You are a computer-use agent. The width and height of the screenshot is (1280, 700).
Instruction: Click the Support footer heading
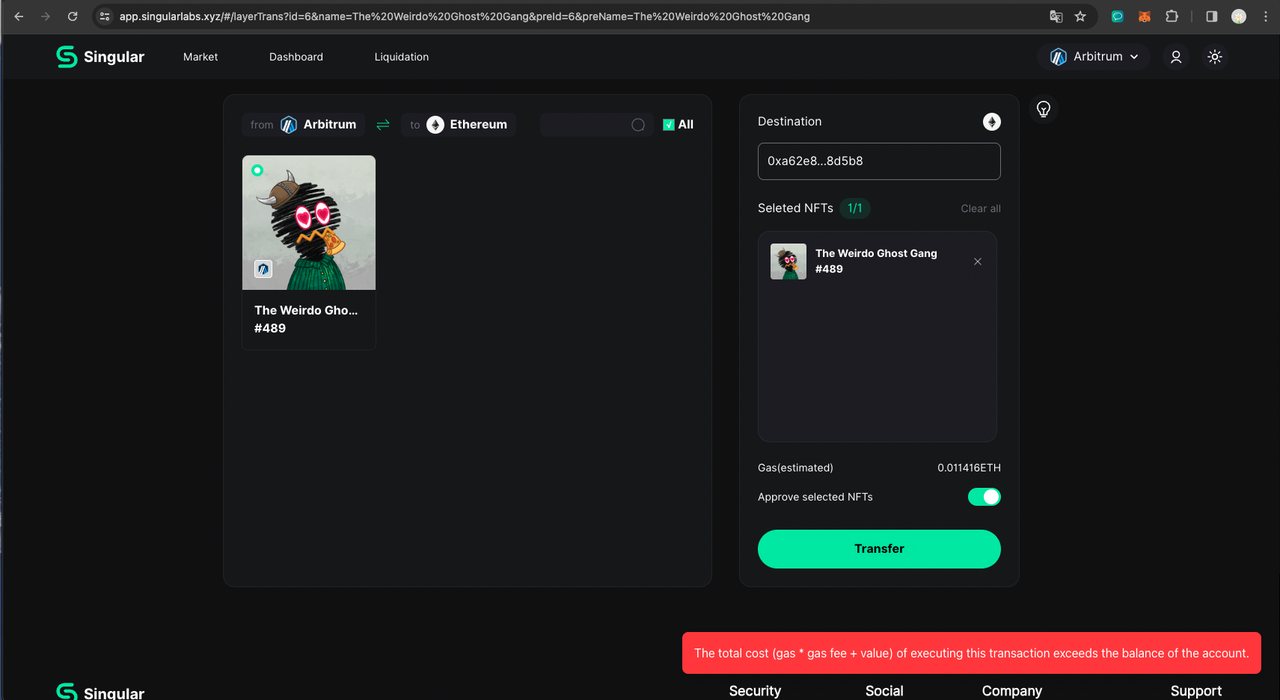pyautogui.click(x=1196, y=691)
